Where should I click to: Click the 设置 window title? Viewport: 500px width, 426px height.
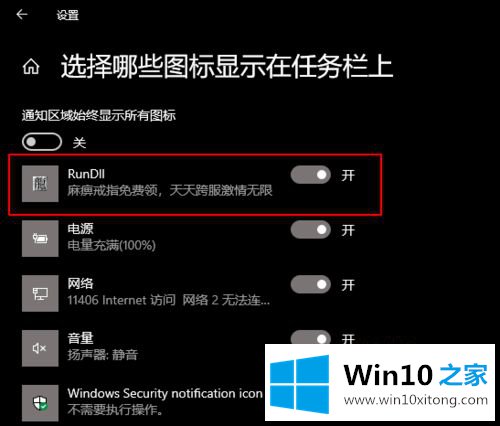coord(68,15)
